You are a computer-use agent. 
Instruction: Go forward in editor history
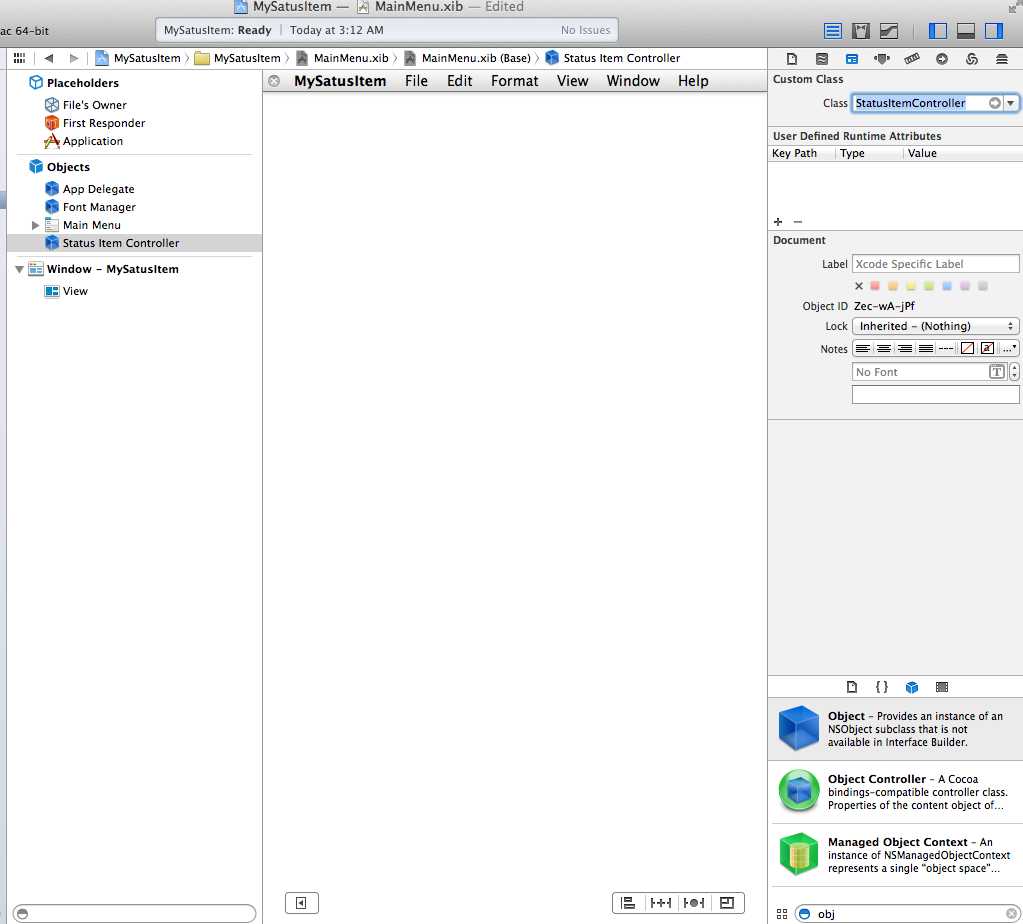point(74,58)
